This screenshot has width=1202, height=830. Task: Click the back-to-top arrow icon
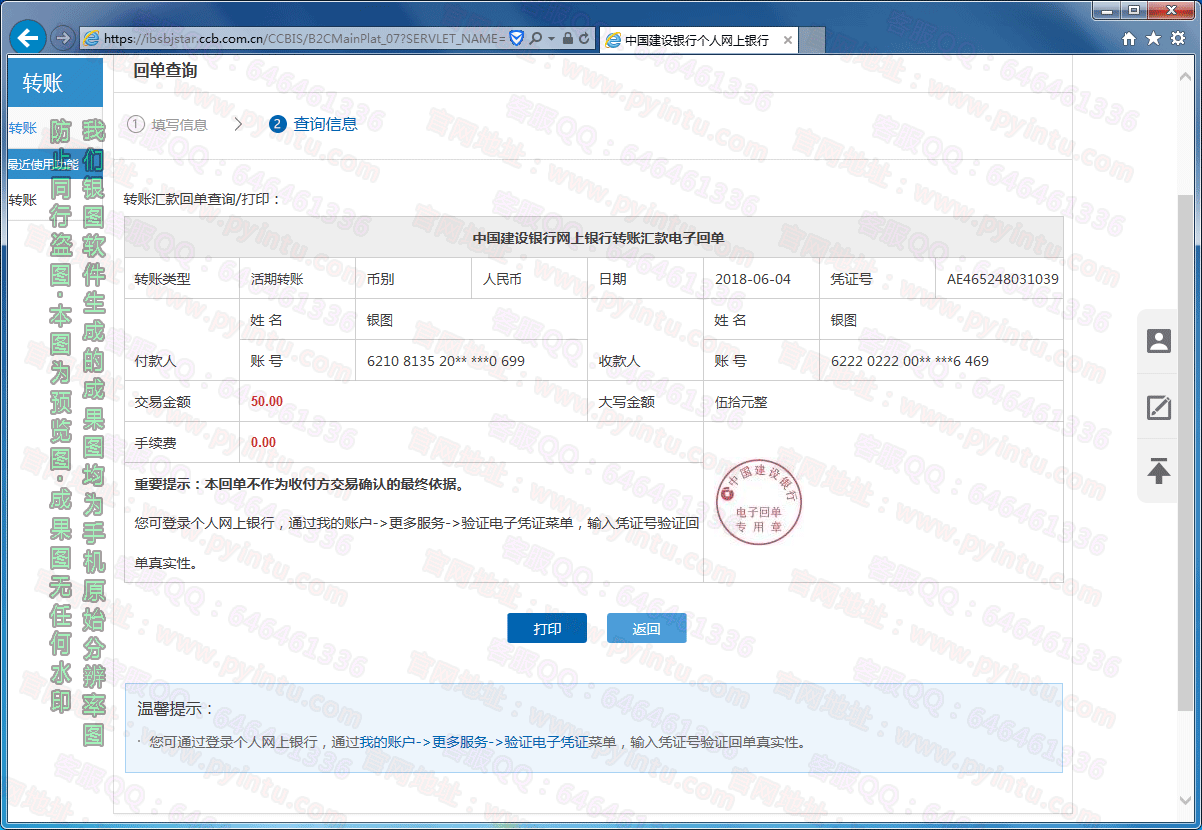coord(1158,470)
